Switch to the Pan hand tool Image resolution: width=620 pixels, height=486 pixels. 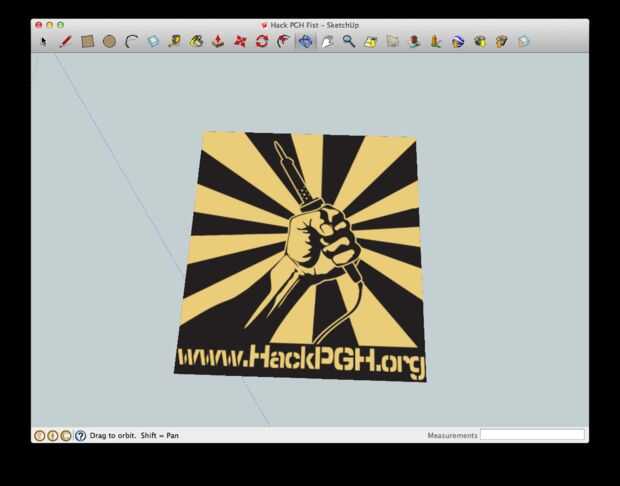pos(327,41)
